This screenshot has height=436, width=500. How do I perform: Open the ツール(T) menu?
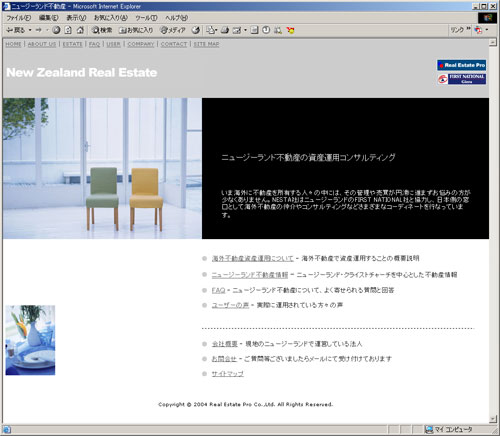point(146,18)
